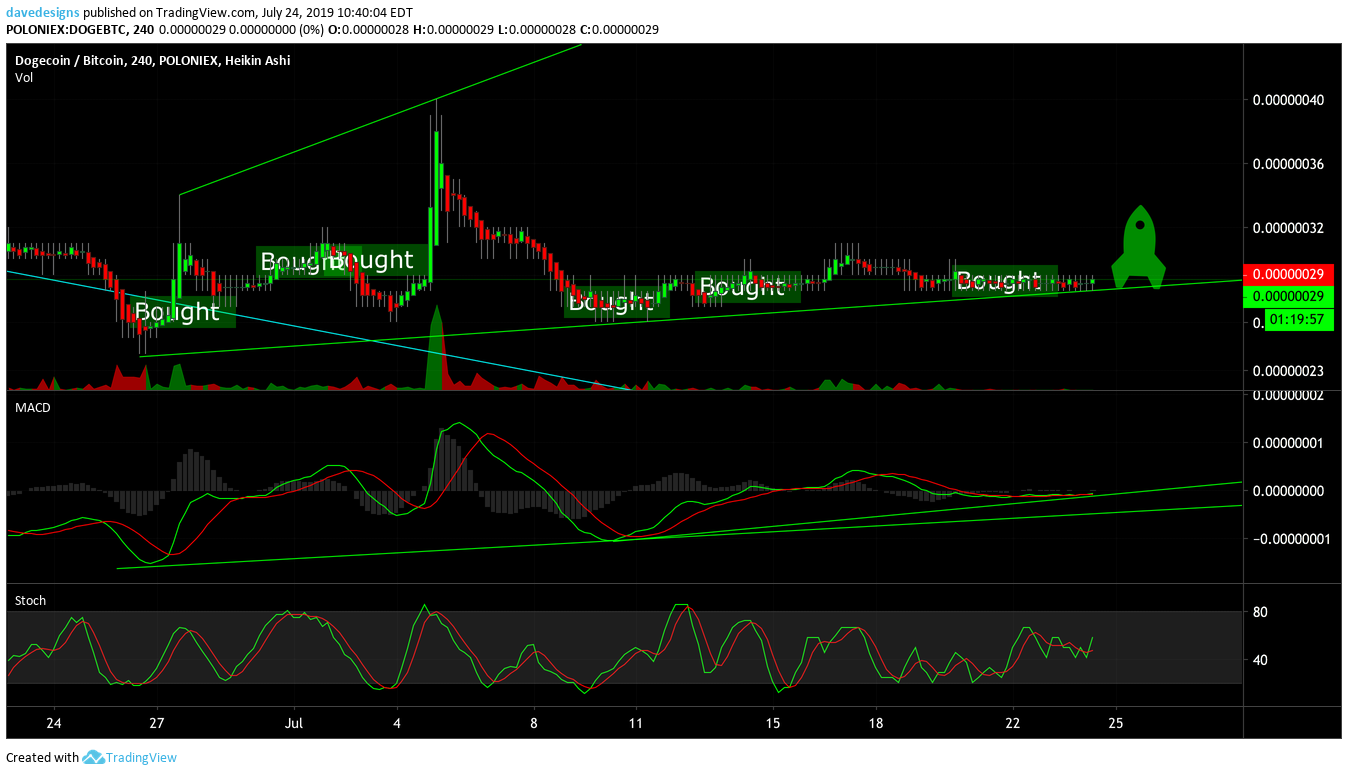Click the 27 date on the time axis
This screenshot has width=1348, height=775.
(156, 723)
